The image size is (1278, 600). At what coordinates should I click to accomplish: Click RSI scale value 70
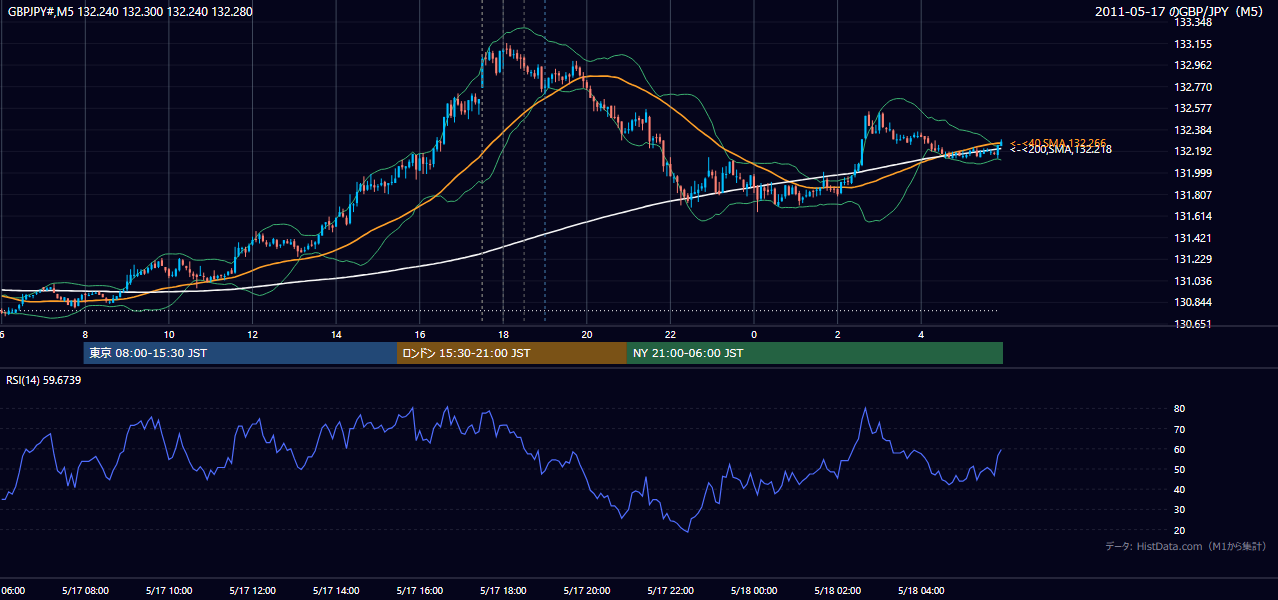(1180, 429)
